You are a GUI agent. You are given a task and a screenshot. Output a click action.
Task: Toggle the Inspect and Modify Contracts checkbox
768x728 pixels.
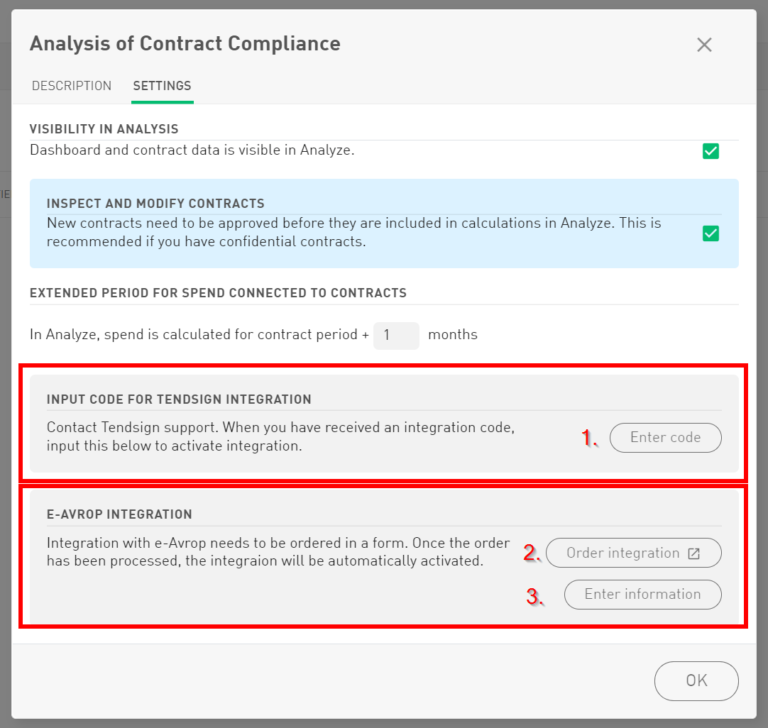click(711, 233)
